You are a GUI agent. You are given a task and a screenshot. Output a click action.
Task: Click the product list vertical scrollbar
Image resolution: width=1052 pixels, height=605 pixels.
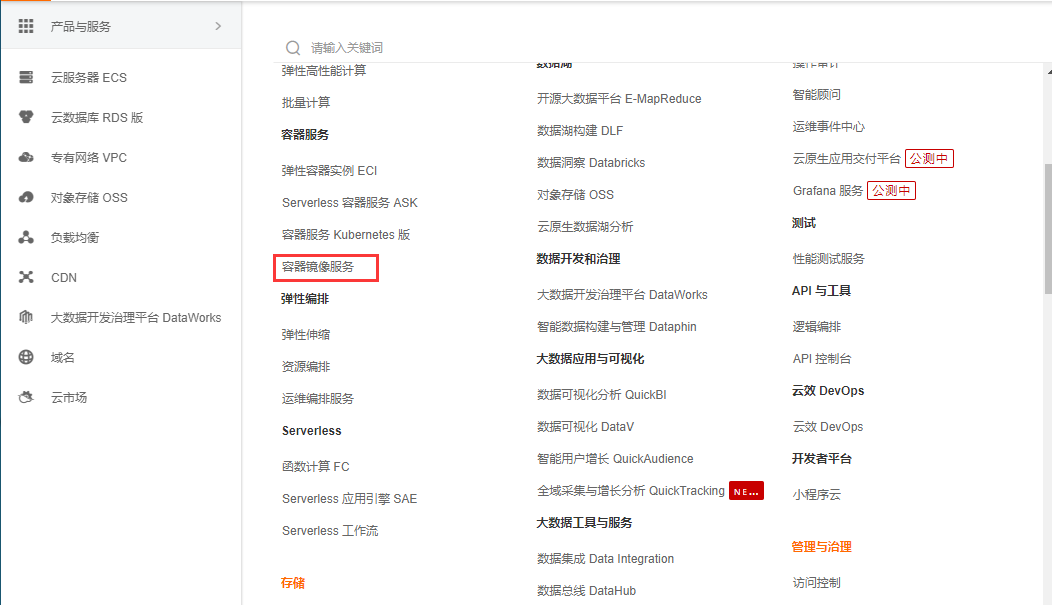coord(1048,229)
